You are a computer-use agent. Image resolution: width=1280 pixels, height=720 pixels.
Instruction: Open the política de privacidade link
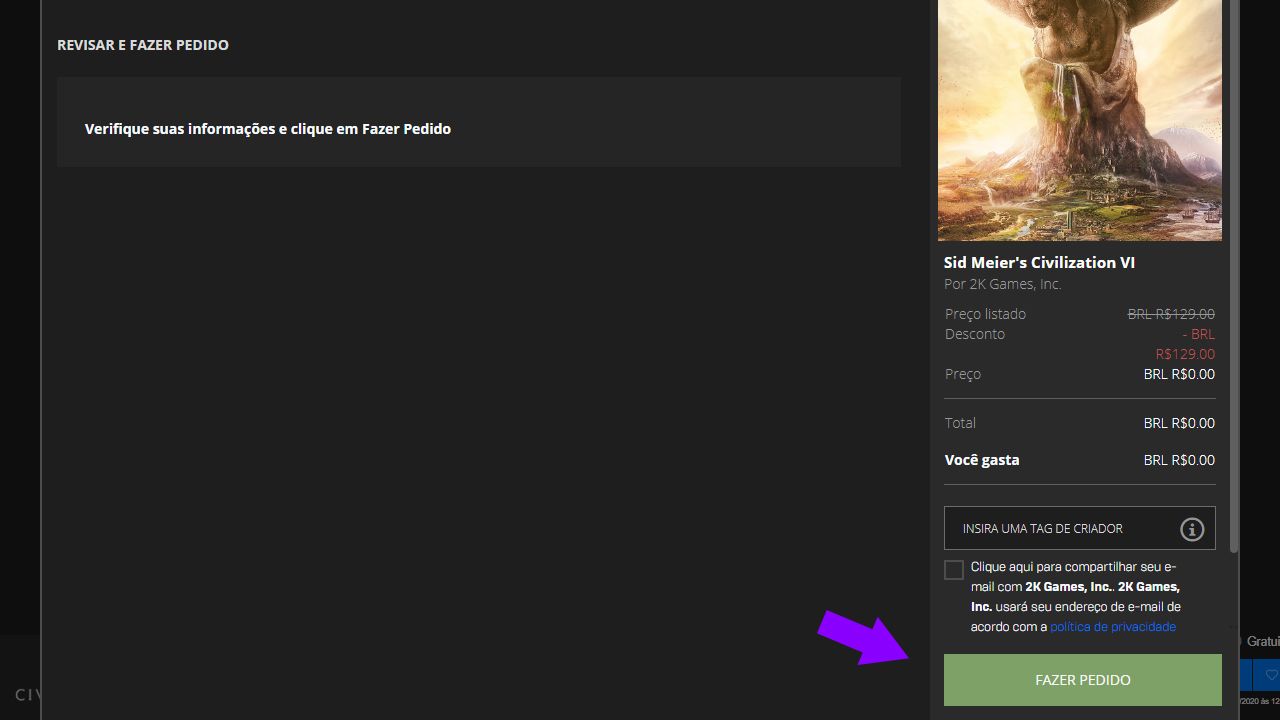(x=1113, y=627)
